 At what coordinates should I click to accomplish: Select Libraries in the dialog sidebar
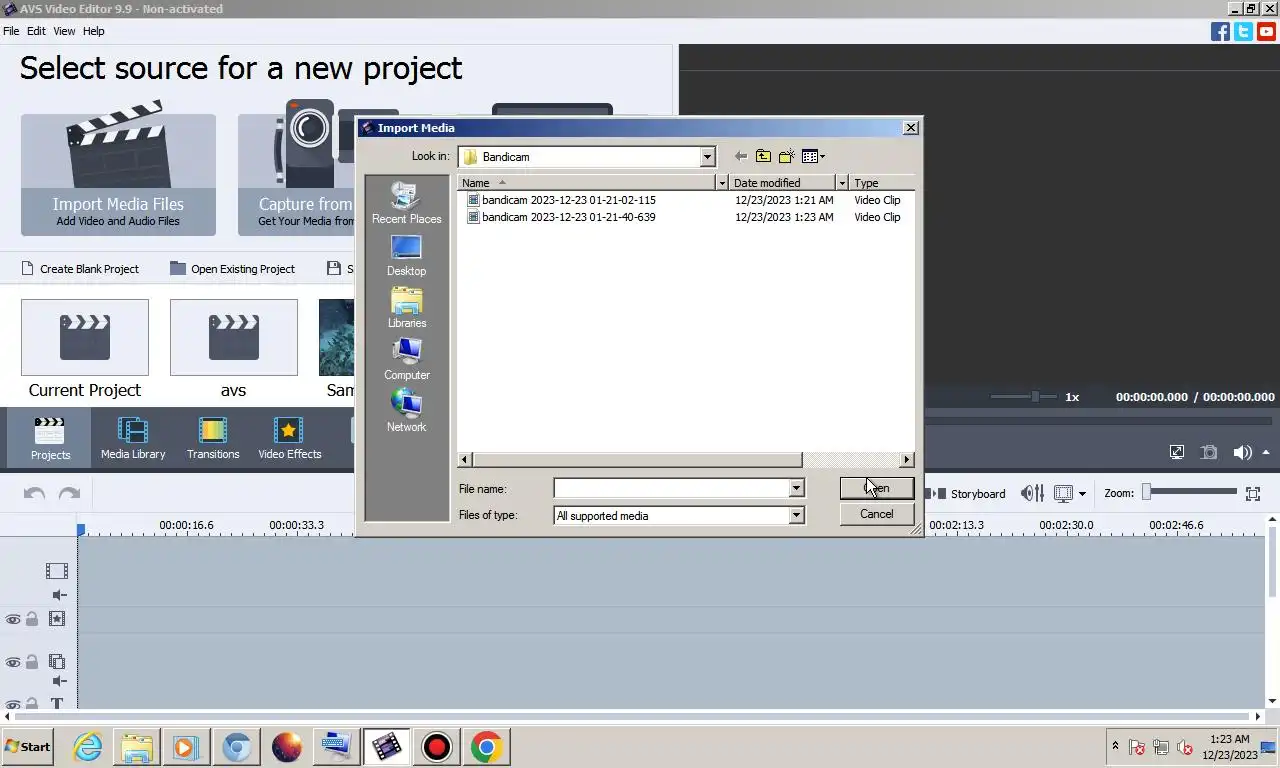click(x=406, y=307)
